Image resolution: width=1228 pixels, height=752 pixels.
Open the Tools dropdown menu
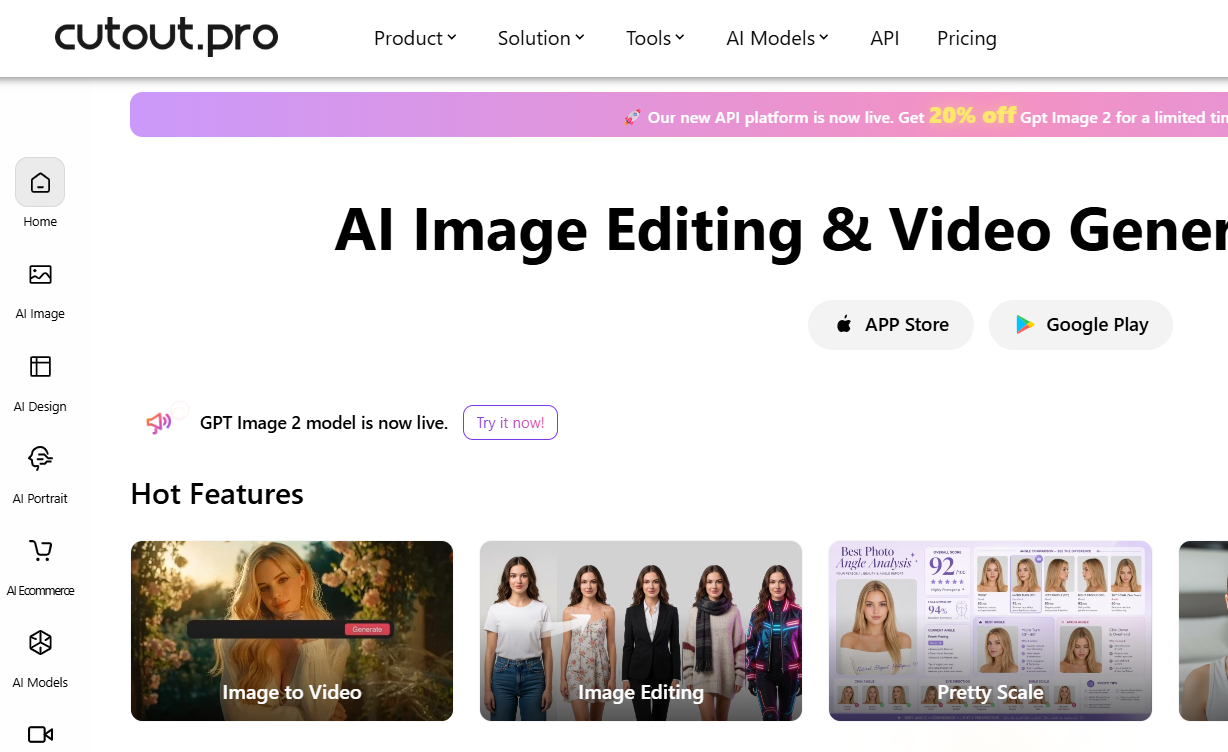click(x=655, y=38)
